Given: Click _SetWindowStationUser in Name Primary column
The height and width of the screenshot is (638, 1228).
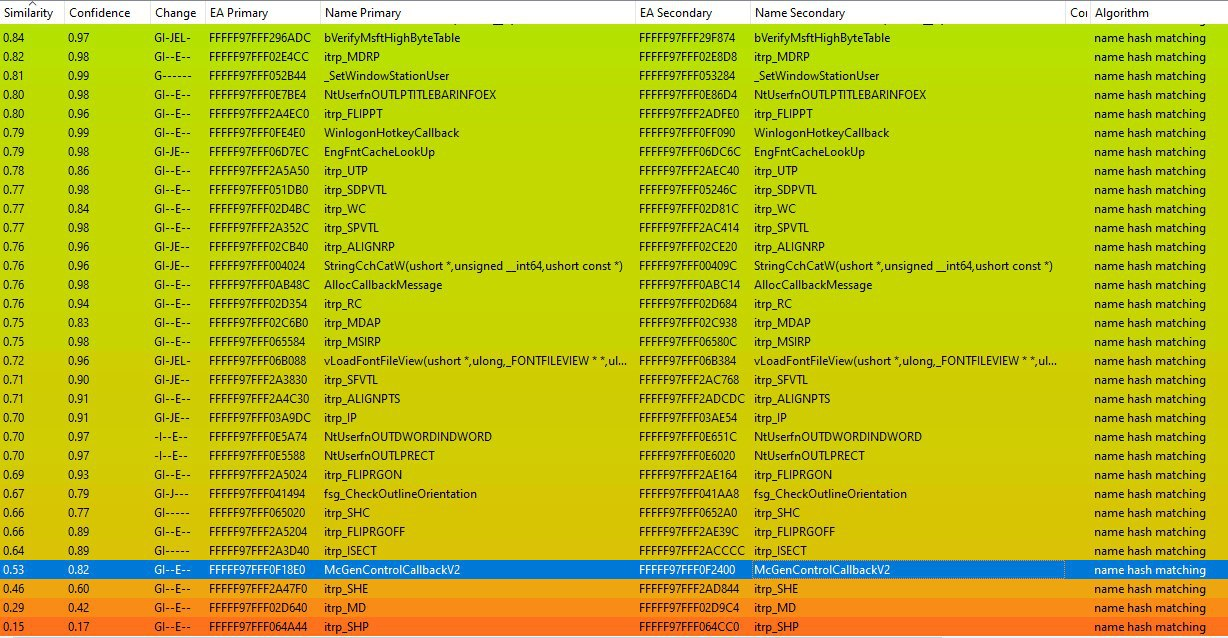Looking at the screenshot, I should (x=386, y=76).
